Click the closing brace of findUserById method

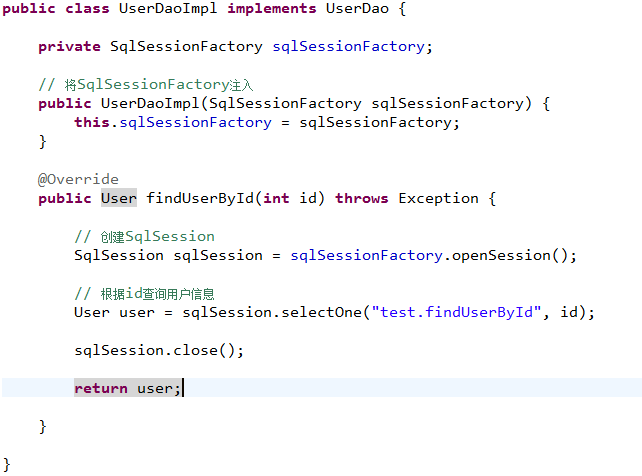[42, 426]
